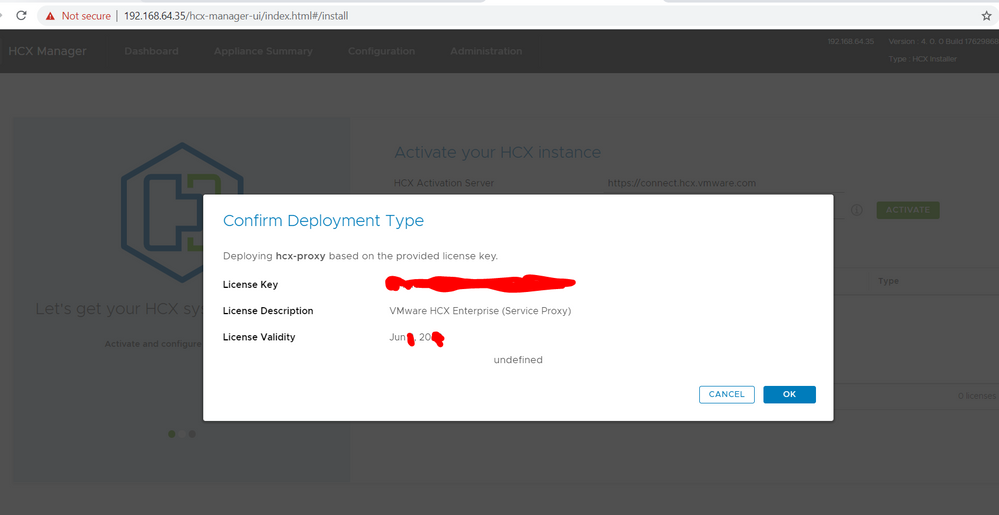The height and width of the screenshot is (515, 999).
Task: Click the Confirm Deployment Type heading
Action: [x=323, y=221]
